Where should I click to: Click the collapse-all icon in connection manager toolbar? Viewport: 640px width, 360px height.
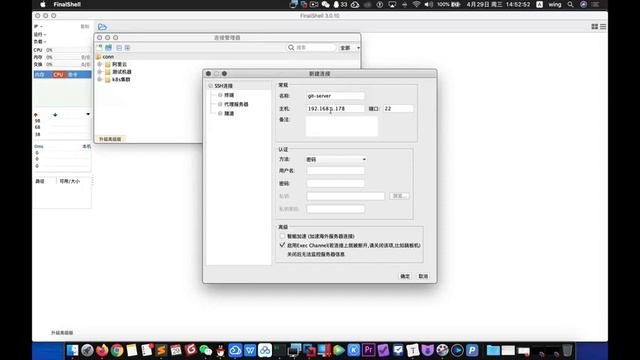[119, 48]
